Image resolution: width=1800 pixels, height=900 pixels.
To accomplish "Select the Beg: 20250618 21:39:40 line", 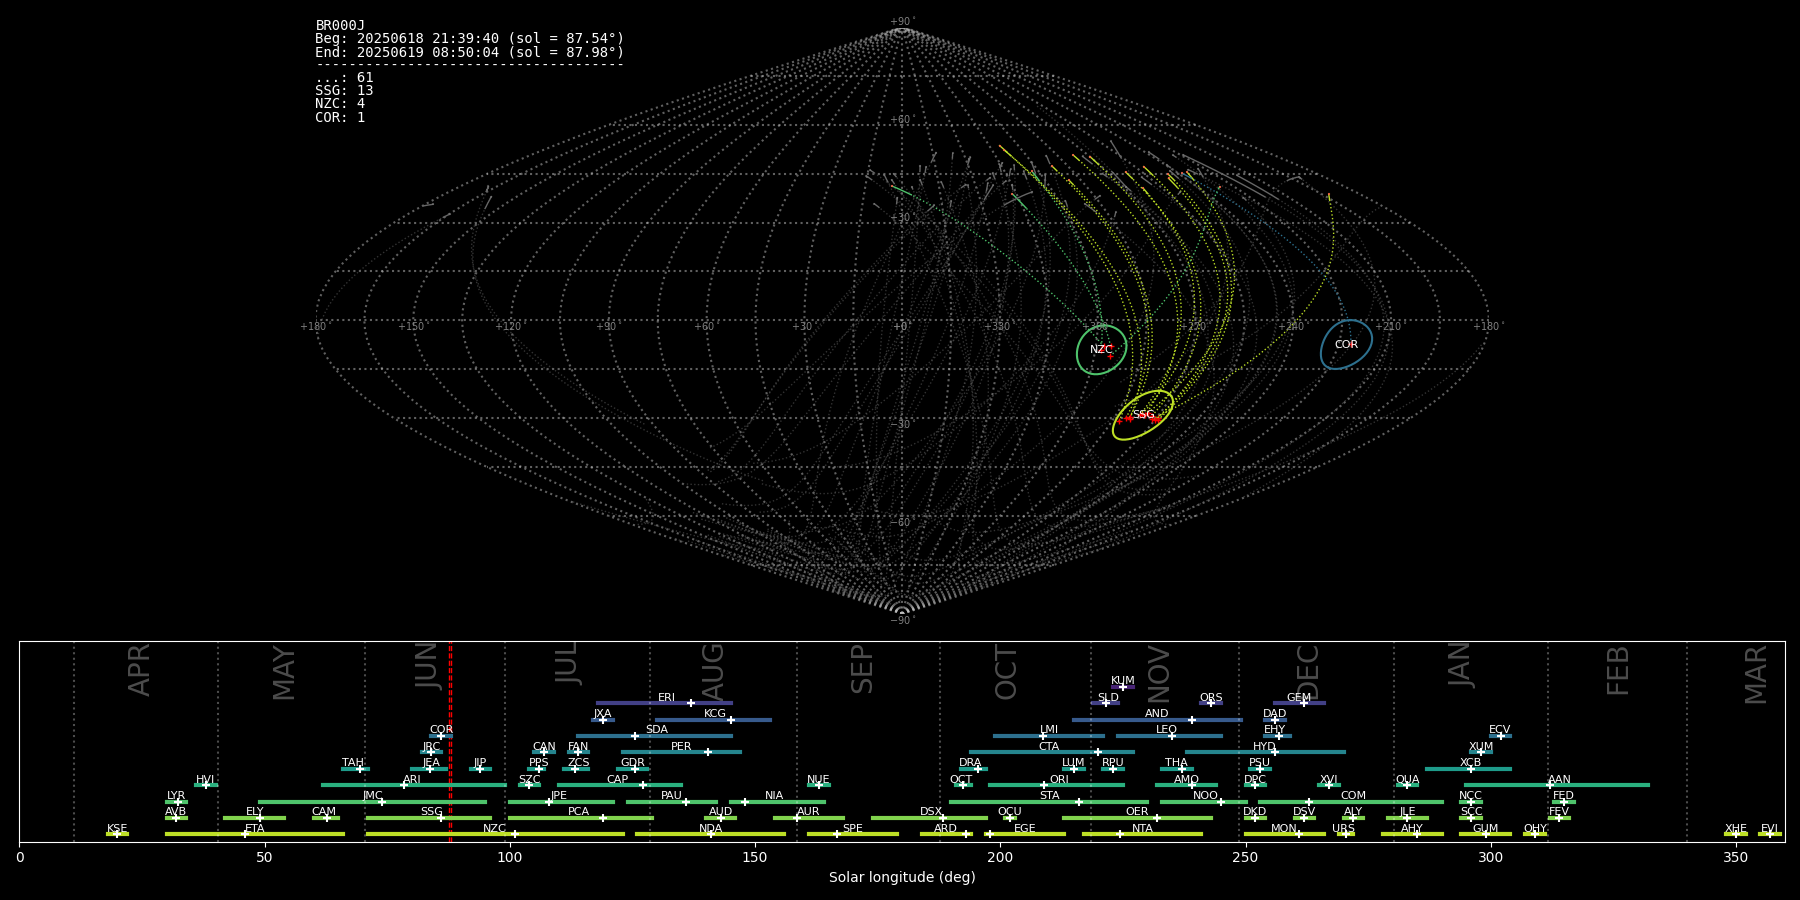I will (x=469, y=39).
